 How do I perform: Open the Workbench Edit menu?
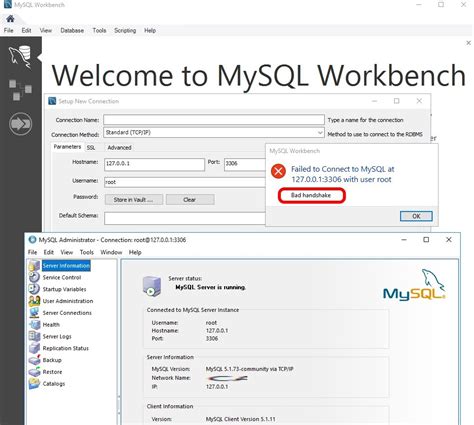click(x=26, y=30)
